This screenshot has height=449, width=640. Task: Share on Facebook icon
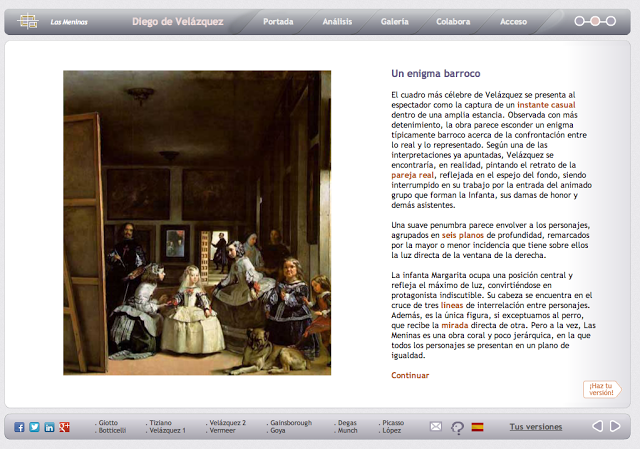tap(19, 427)
